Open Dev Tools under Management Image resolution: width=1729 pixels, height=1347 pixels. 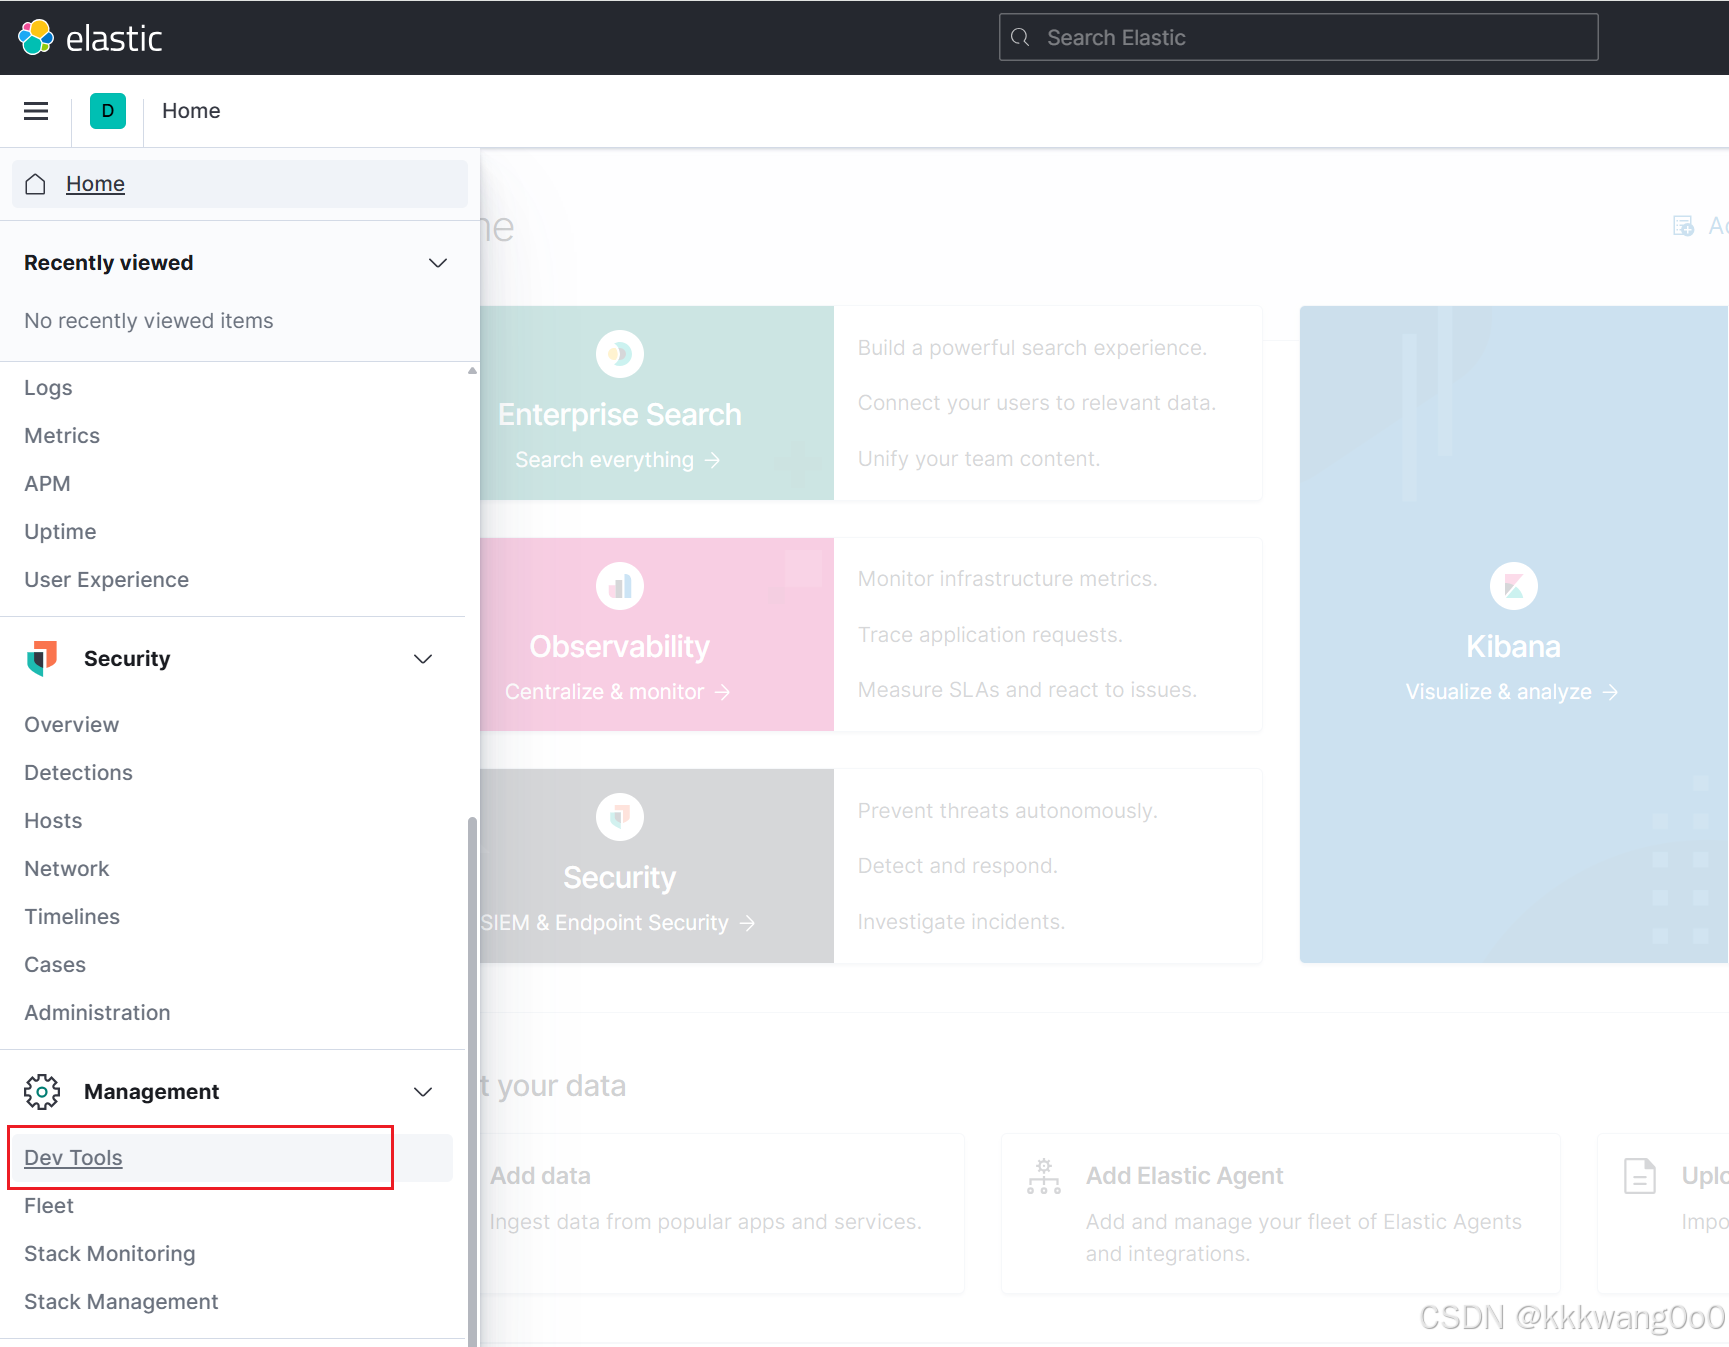[x=73, y=1158]
